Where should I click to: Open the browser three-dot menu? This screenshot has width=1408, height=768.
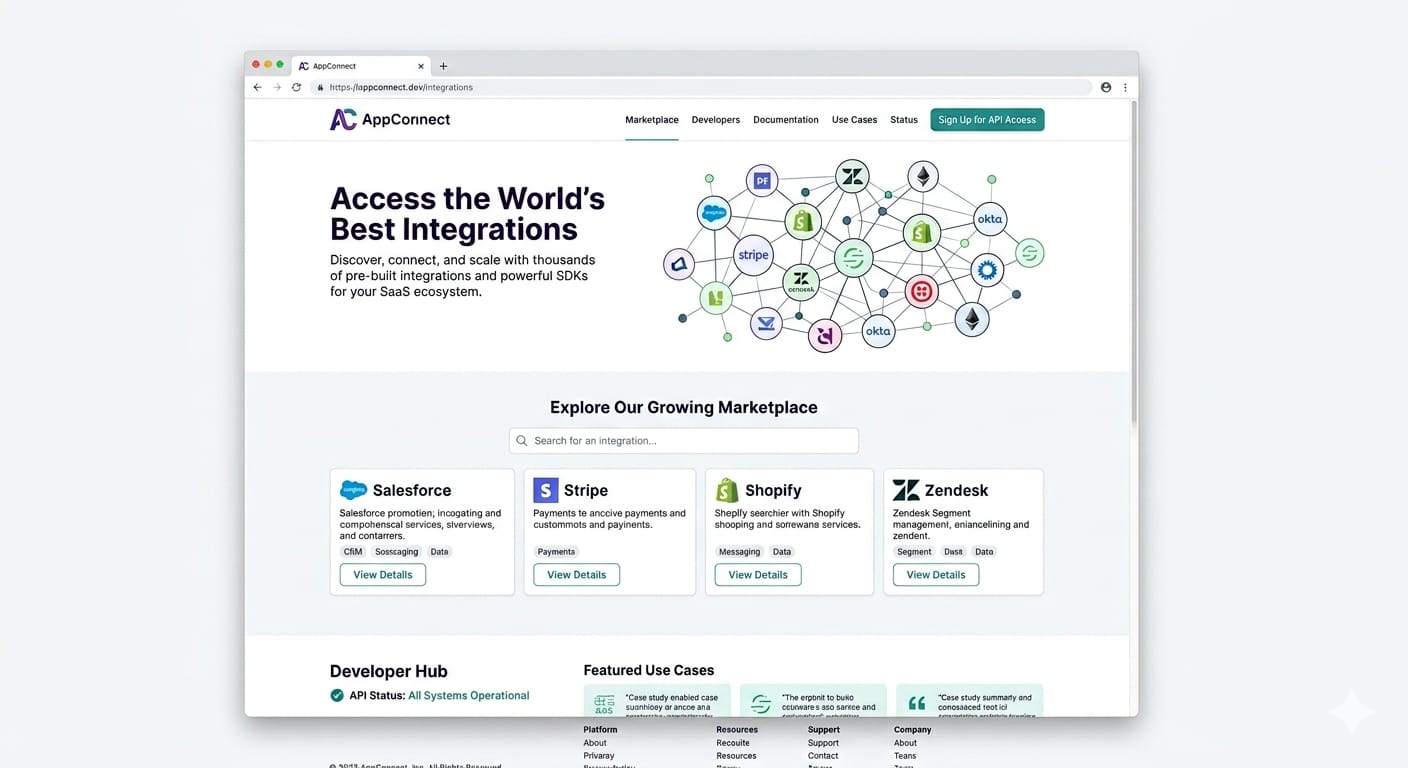1125,88
